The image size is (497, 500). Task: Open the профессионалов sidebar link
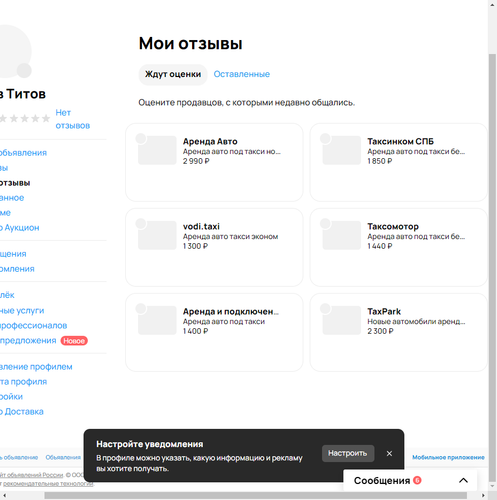33,325
